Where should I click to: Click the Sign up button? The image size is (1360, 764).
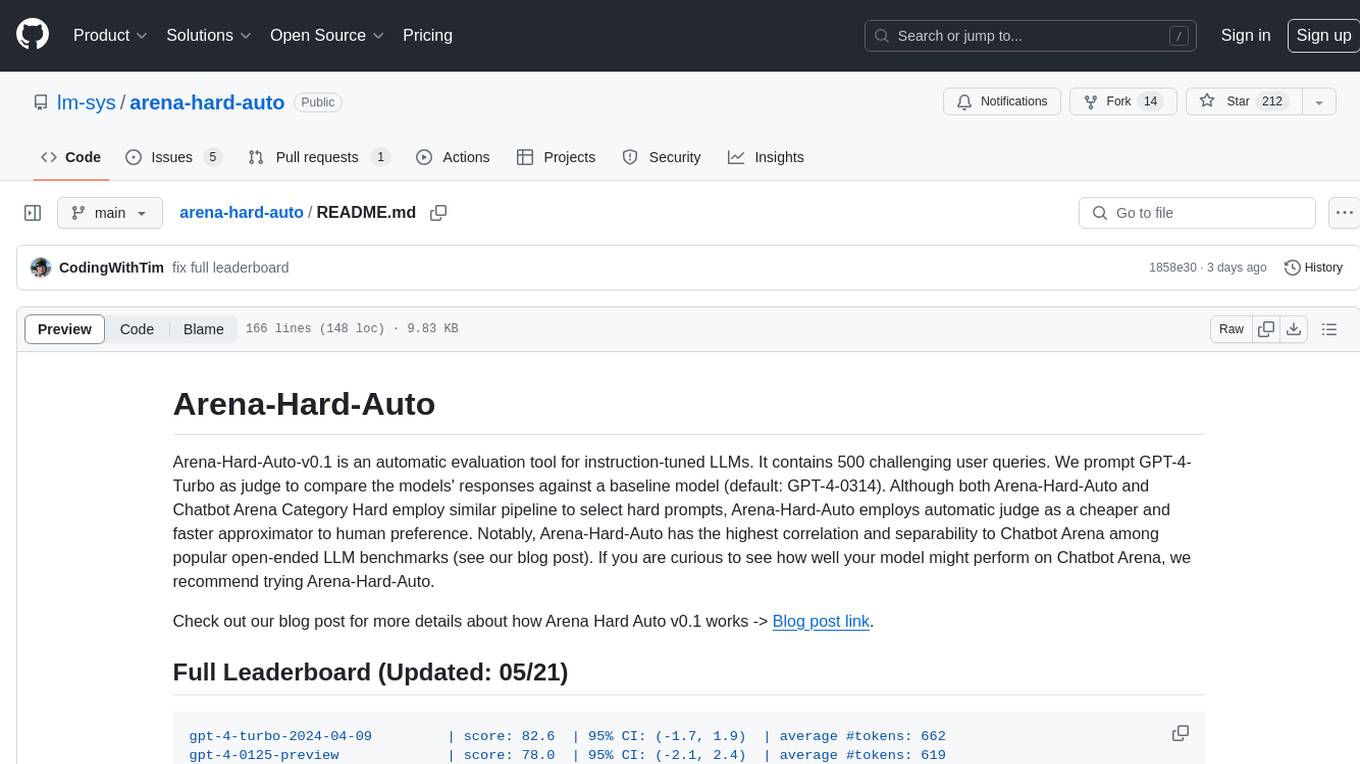tap(1323, 35)
